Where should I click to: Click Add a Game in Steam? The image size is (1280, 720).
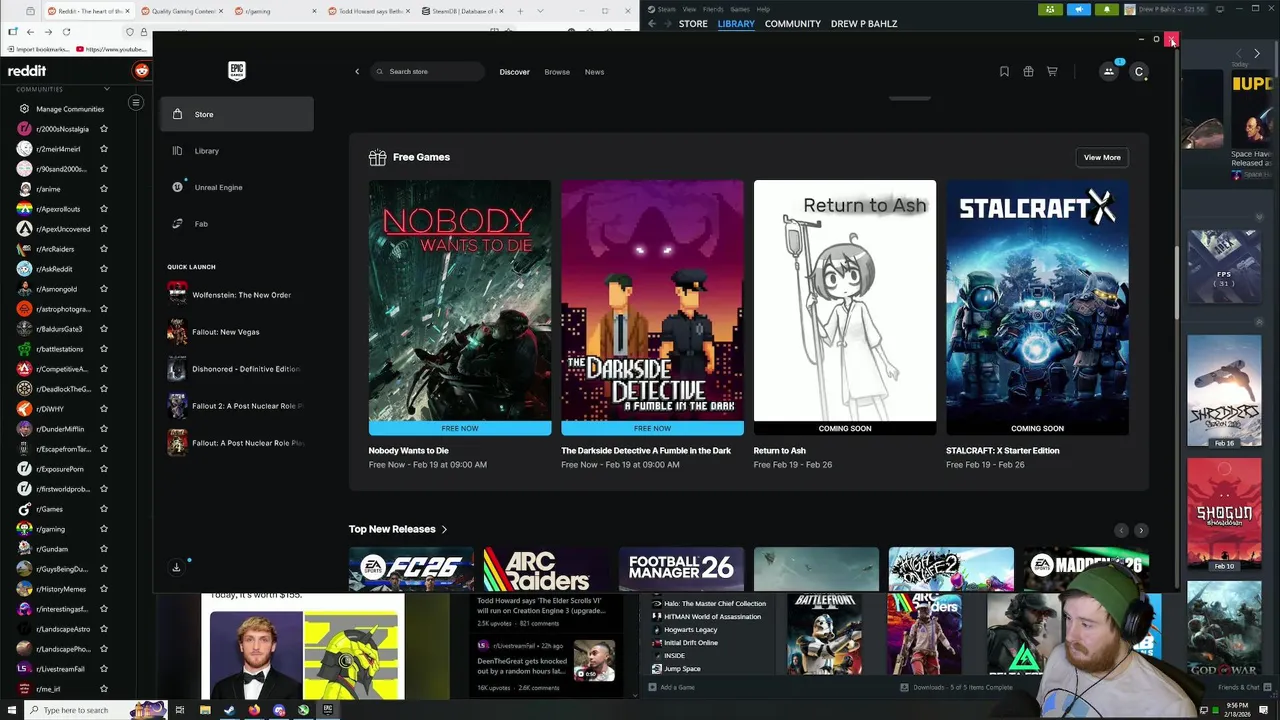672,688
